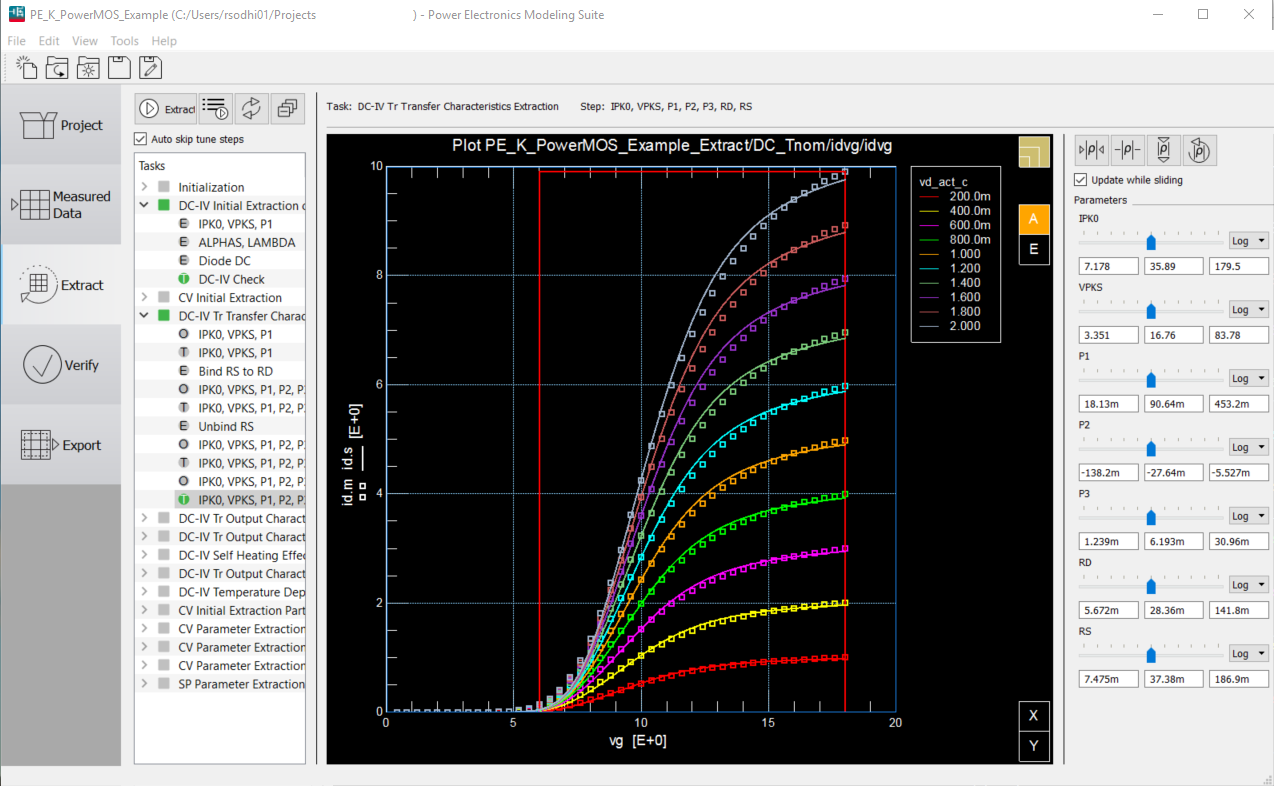
Task: Expand the Initialization task node
Action: coord(144,187)
